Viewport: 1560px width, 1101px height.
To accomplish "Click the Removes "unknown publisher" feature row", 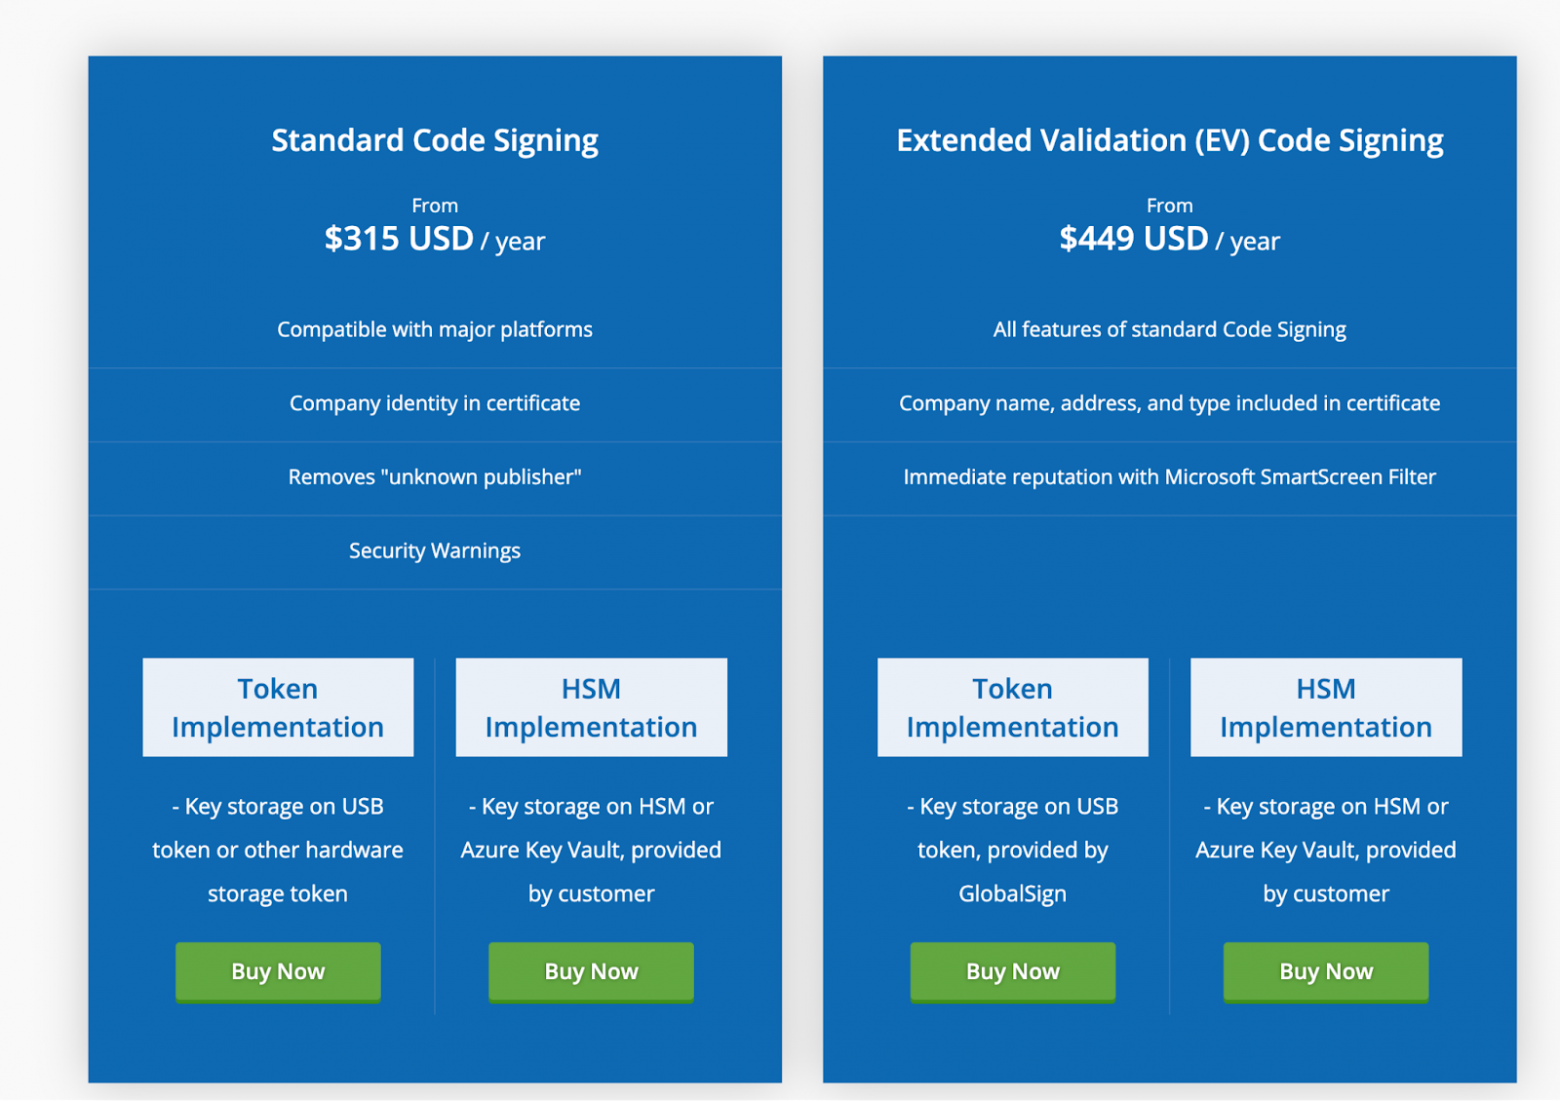I will pos(435,477).
